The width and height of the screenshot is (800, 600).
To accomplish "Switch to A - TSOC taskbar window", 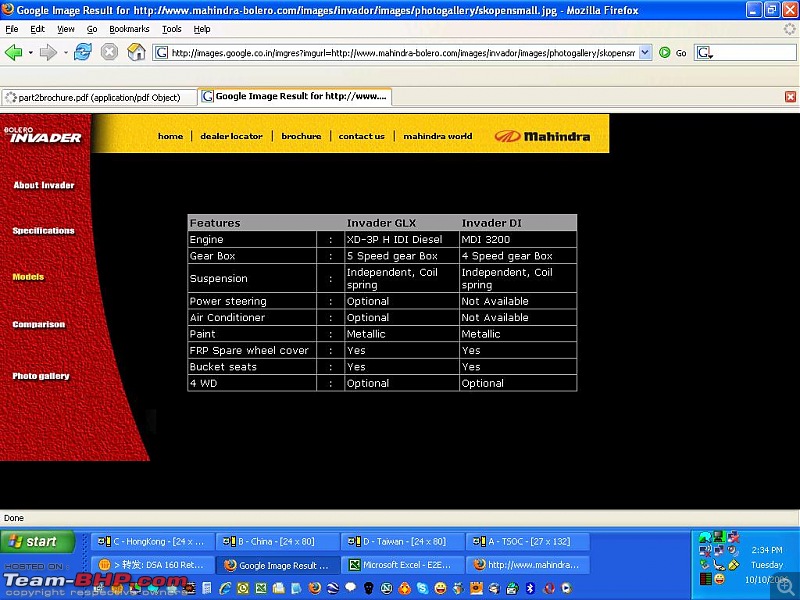I will (x=527, y=541).
